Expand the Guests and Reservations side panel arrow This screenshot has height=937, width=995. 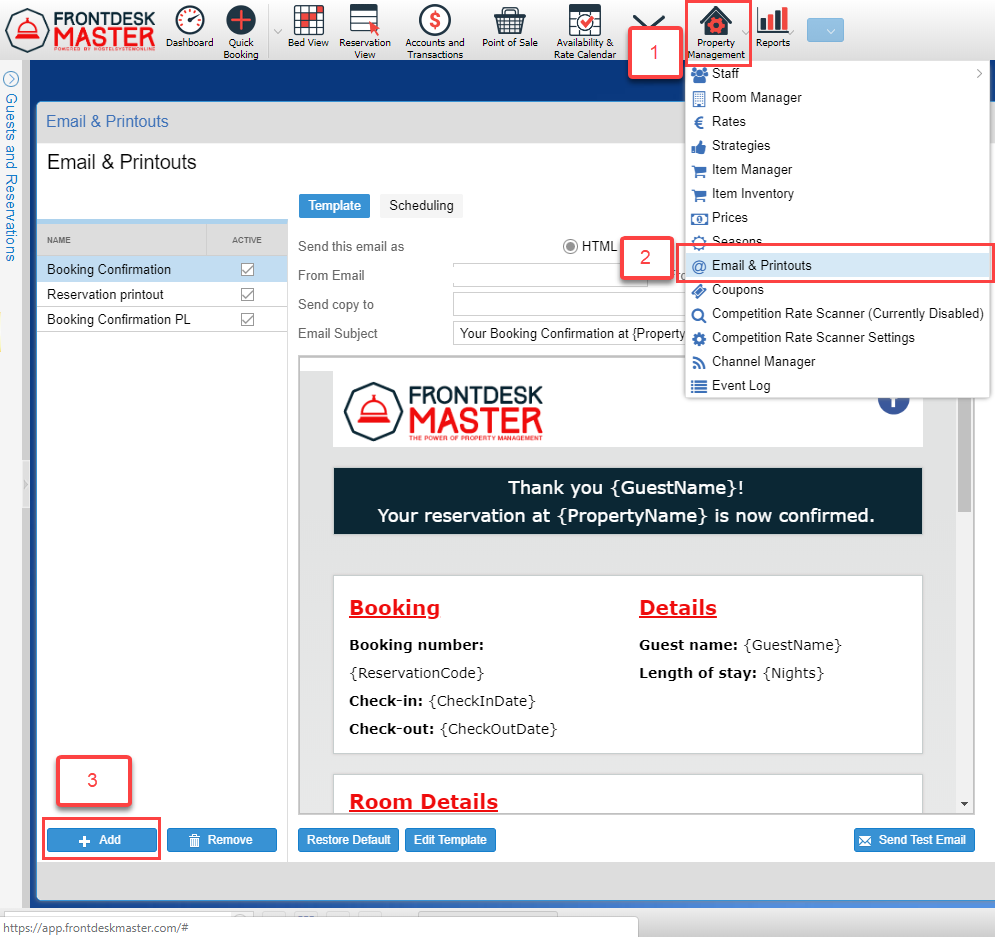coord(11,79)
